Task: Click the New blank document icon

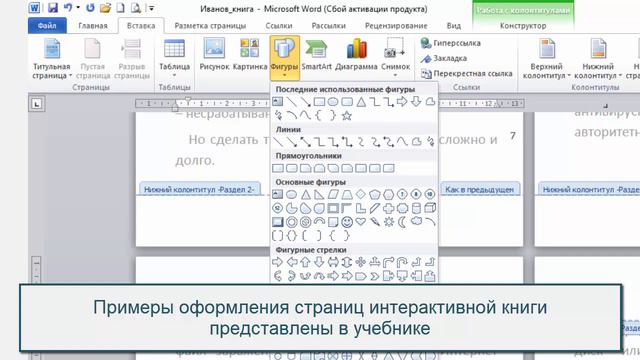Action: [120, 8]
